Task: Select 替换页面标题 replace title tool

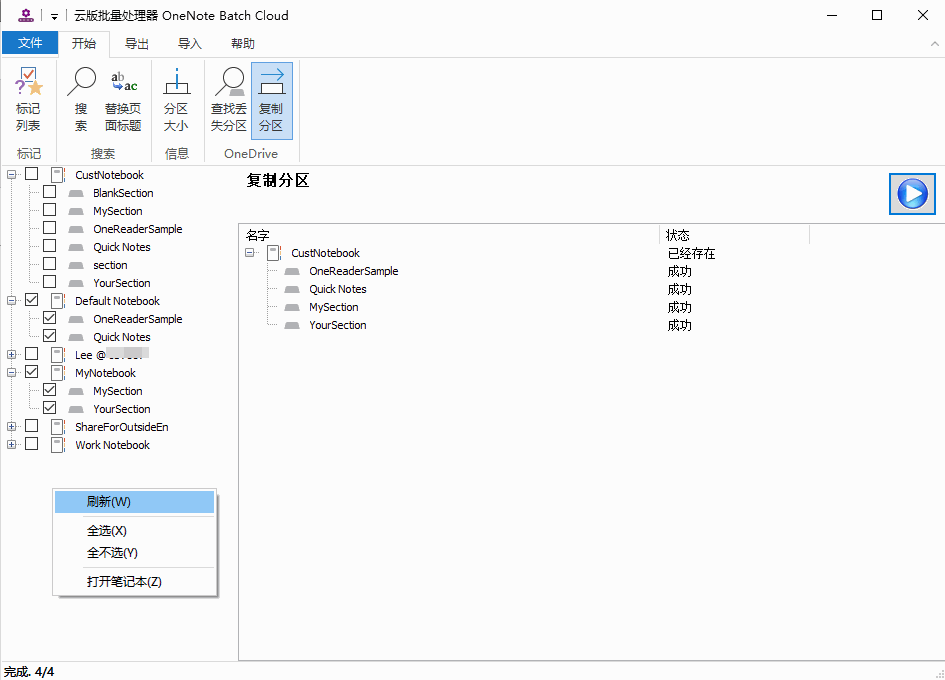Action: pyautogui.click(x=123, y=100)
